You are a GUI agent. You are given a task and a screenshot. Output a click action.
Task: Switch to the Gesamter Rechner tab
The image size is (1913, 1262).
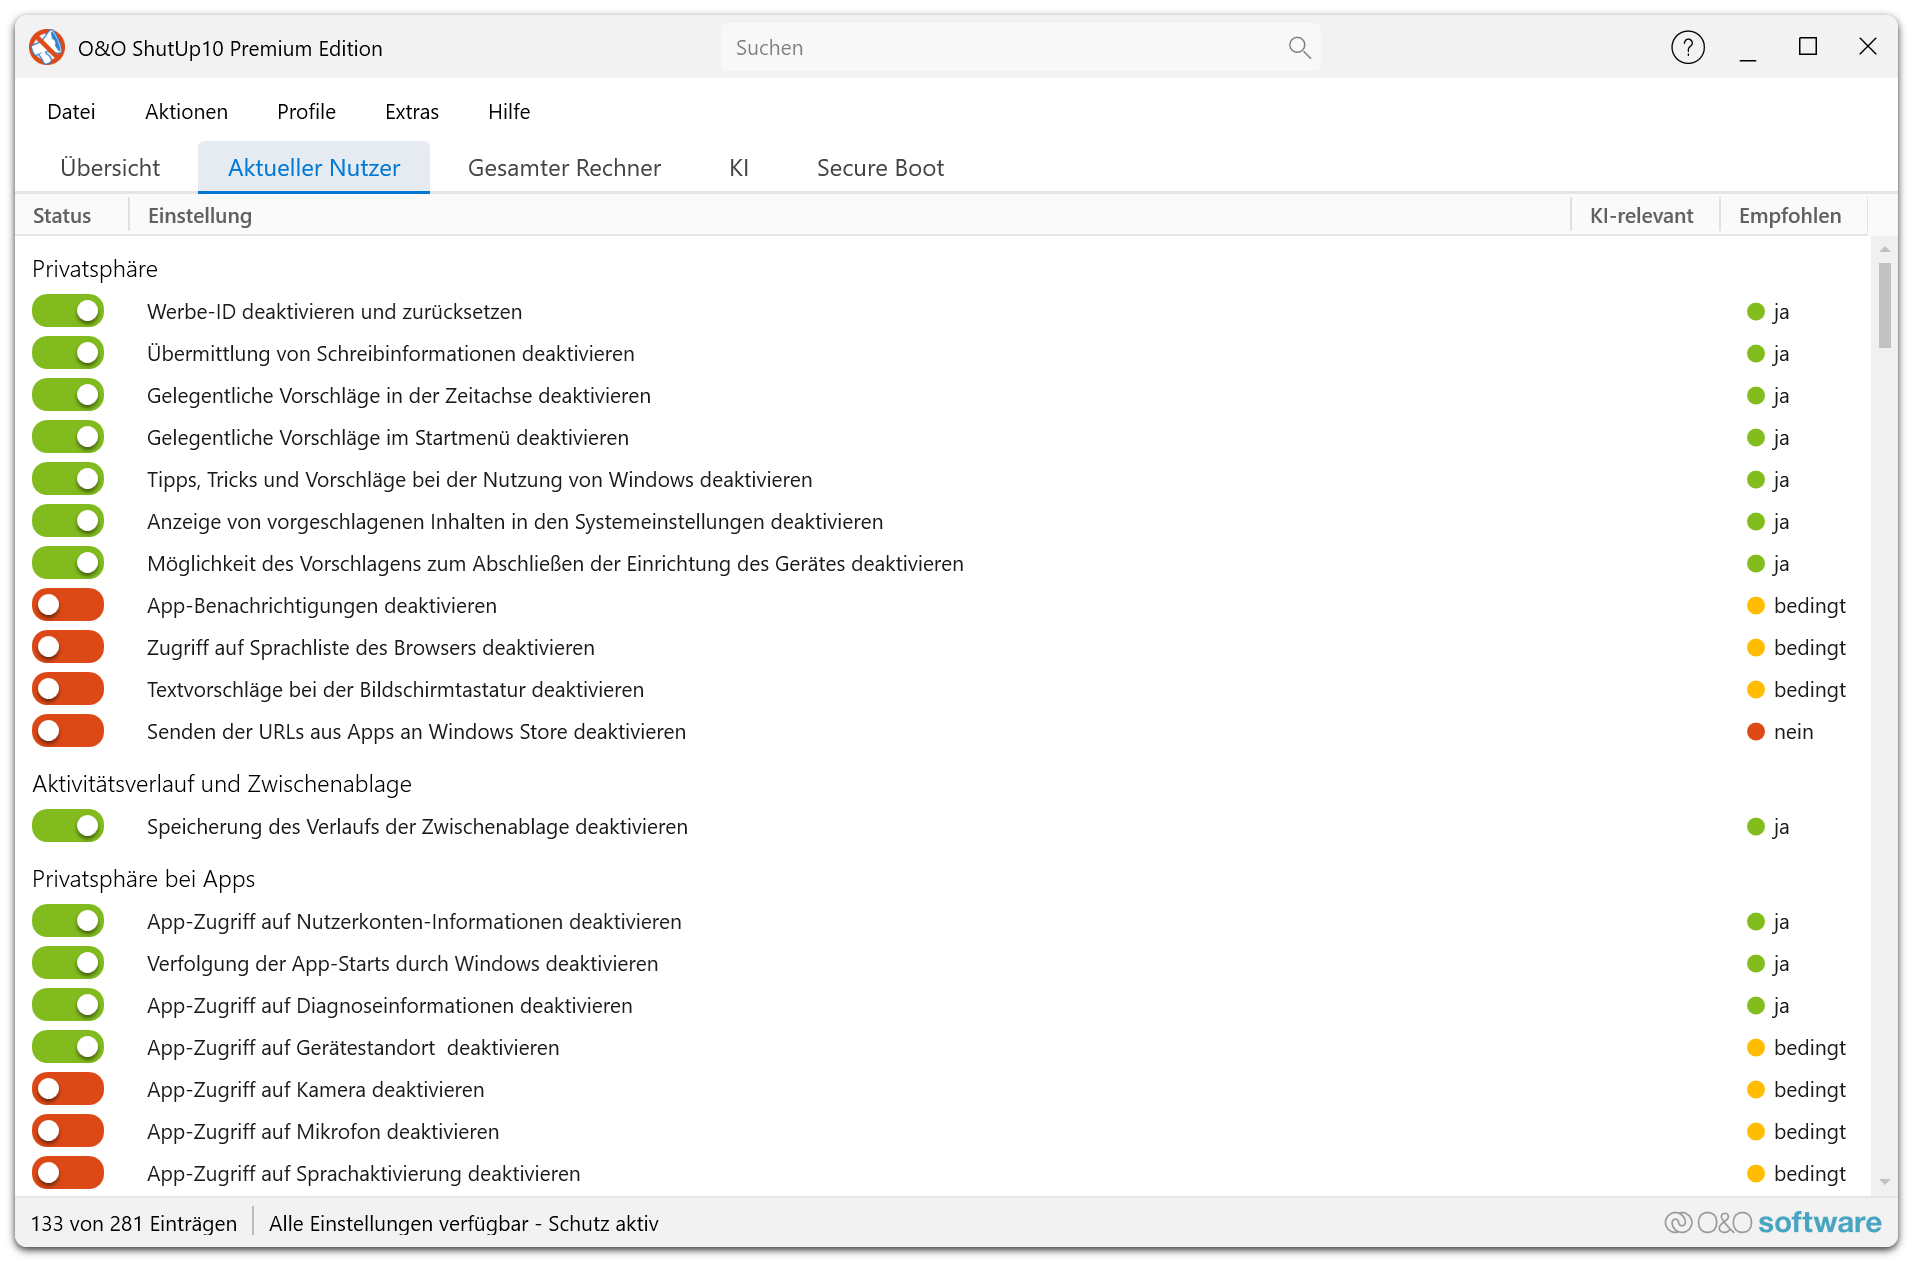click(x=564, y=168)
